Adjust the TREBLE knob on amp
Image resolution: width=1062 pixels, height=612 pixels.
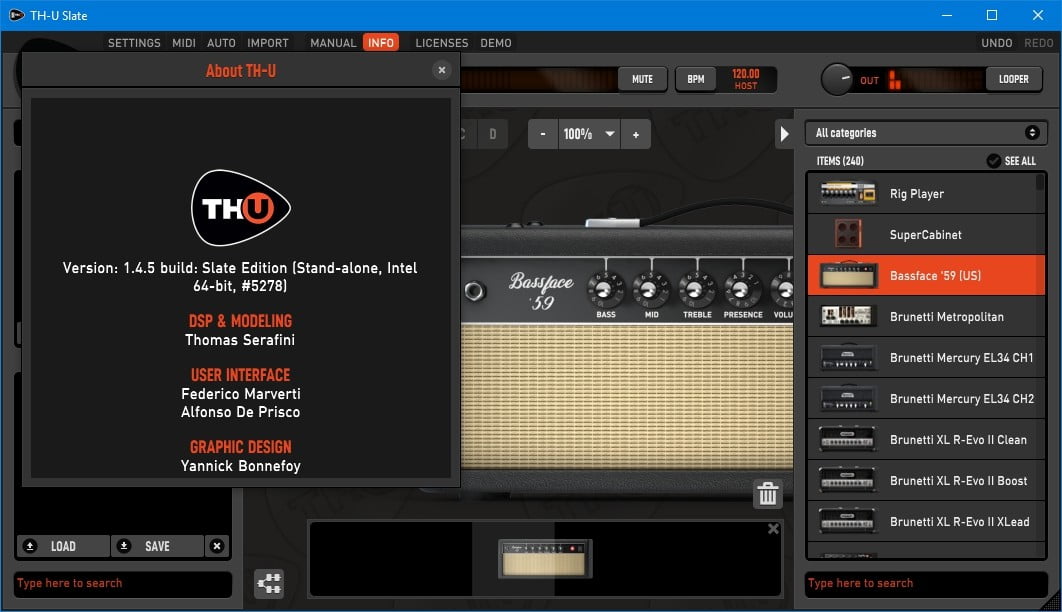696,289
